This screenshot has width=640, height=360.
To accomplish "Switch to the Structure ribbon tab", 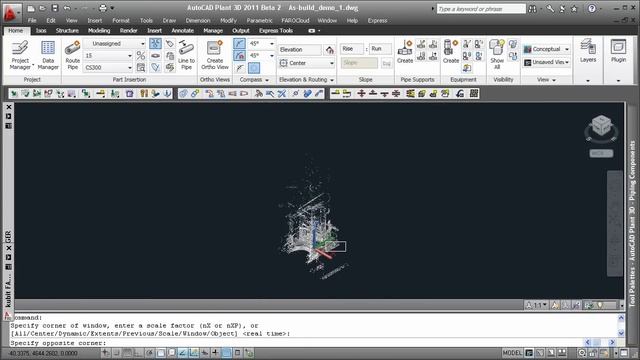I will click(67, 31).
